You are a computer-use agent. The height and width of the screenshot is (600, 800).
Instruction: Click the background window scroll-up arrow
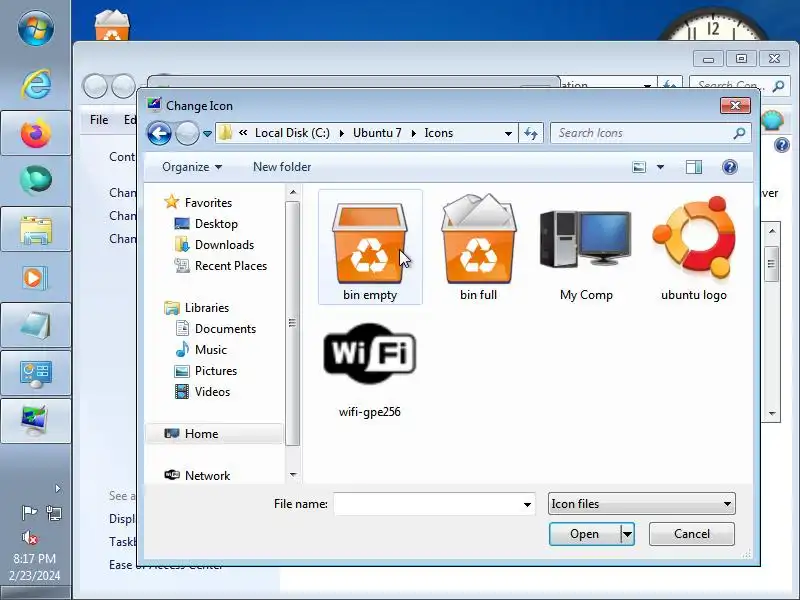(x=772, y=231)
